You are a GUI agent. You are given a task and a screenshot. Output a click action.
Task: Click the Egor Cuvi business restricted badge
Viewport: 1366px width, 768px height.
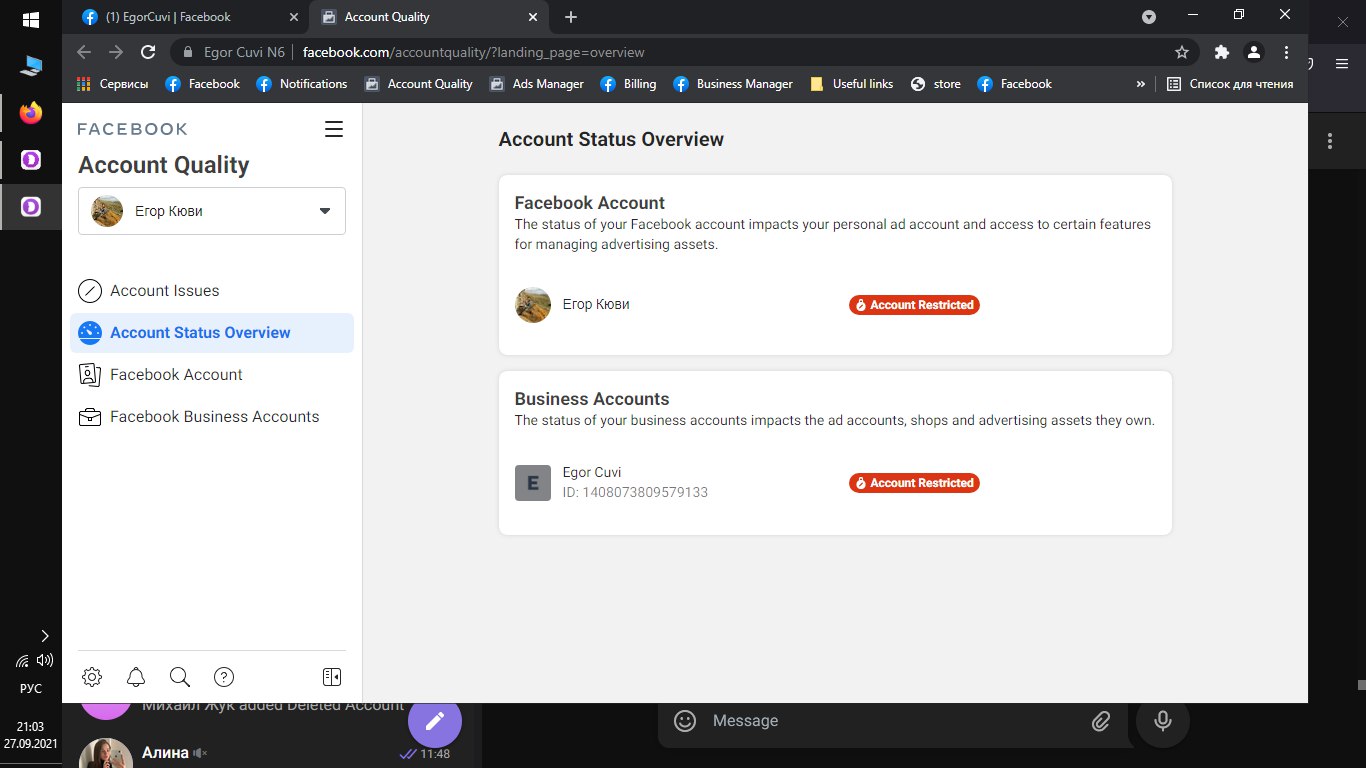tap(914, 483)
